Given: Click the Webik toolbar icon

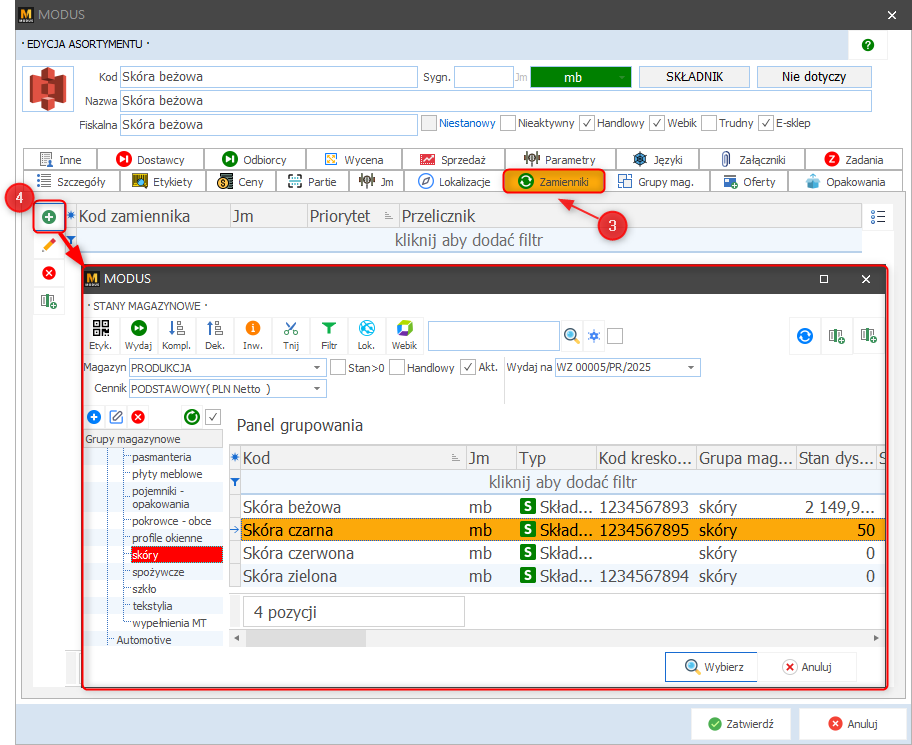Looking at the screenshot, I should coord(404,334).
